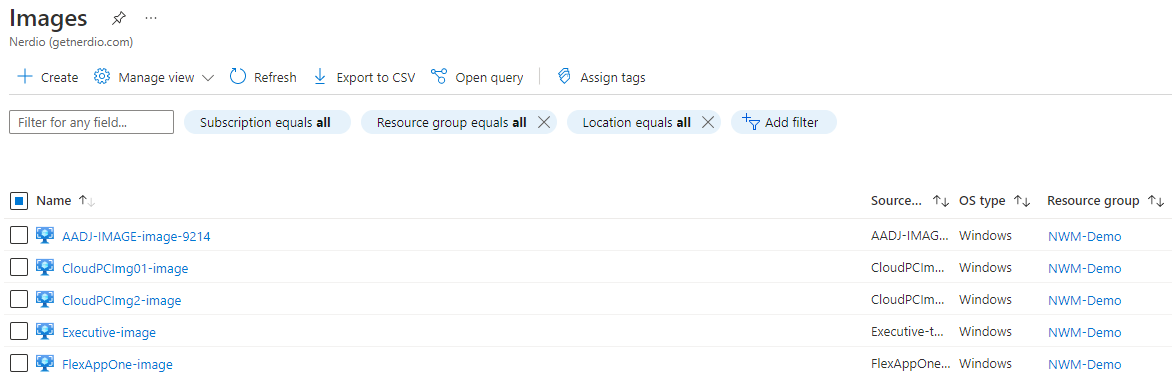Click the Resource group column header text

[x=1094, y=200]
